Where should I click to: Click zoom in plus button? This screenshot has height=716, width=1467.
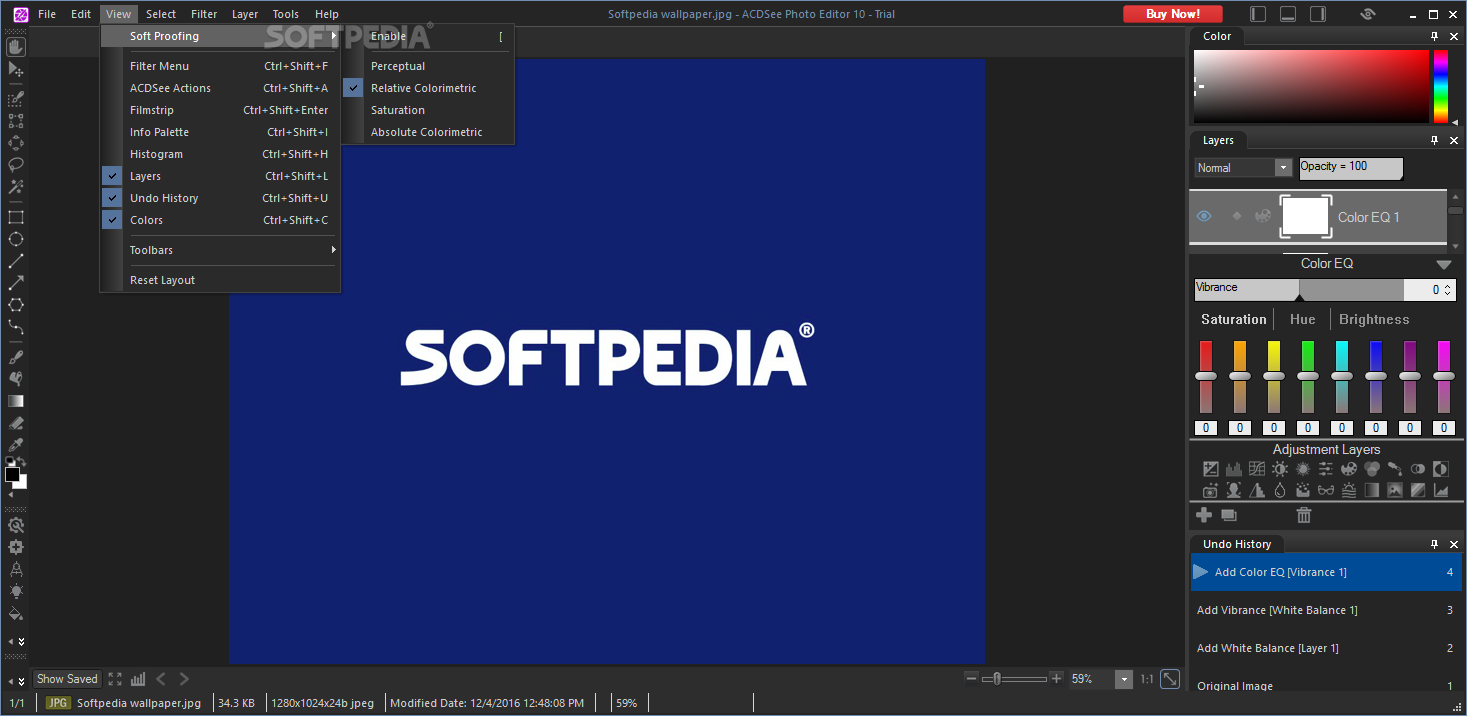click(x=1057, y=678)
